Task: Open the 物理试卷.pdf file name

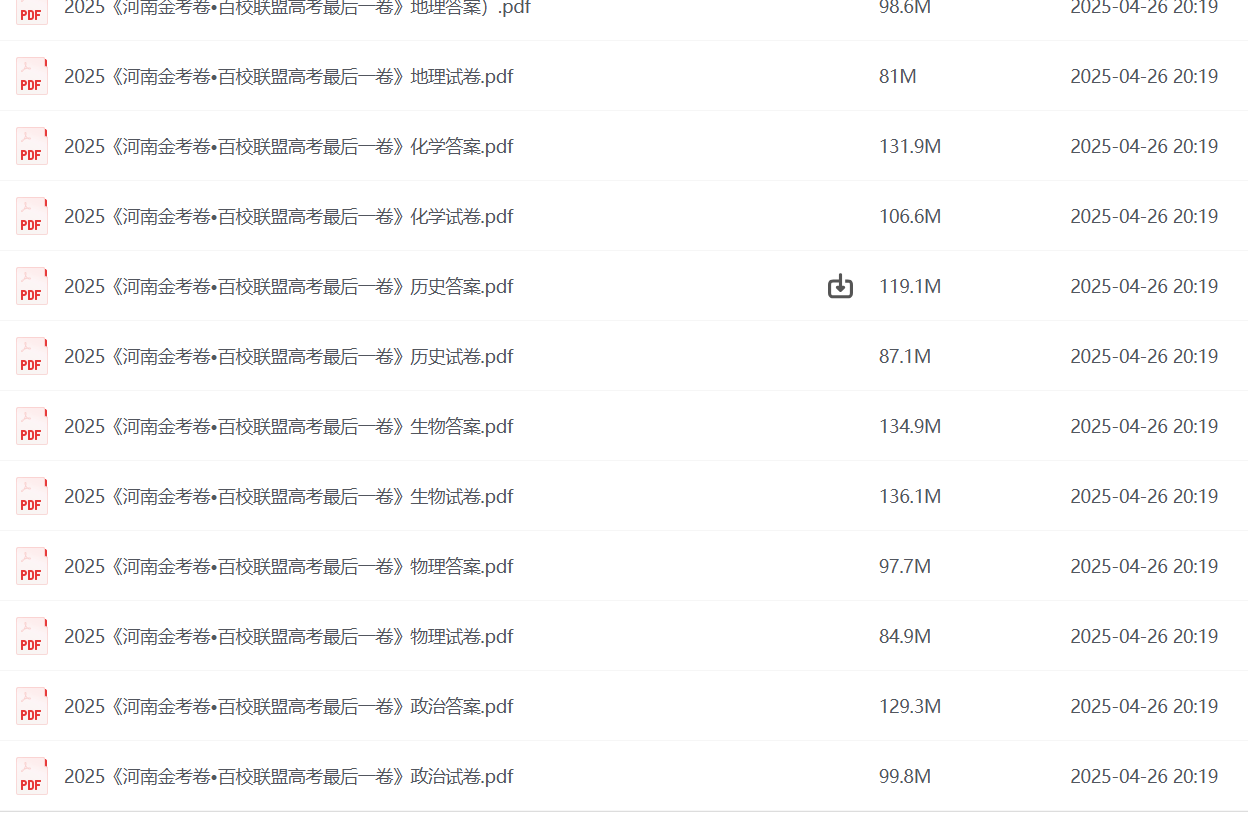Action: coord(288,637)
